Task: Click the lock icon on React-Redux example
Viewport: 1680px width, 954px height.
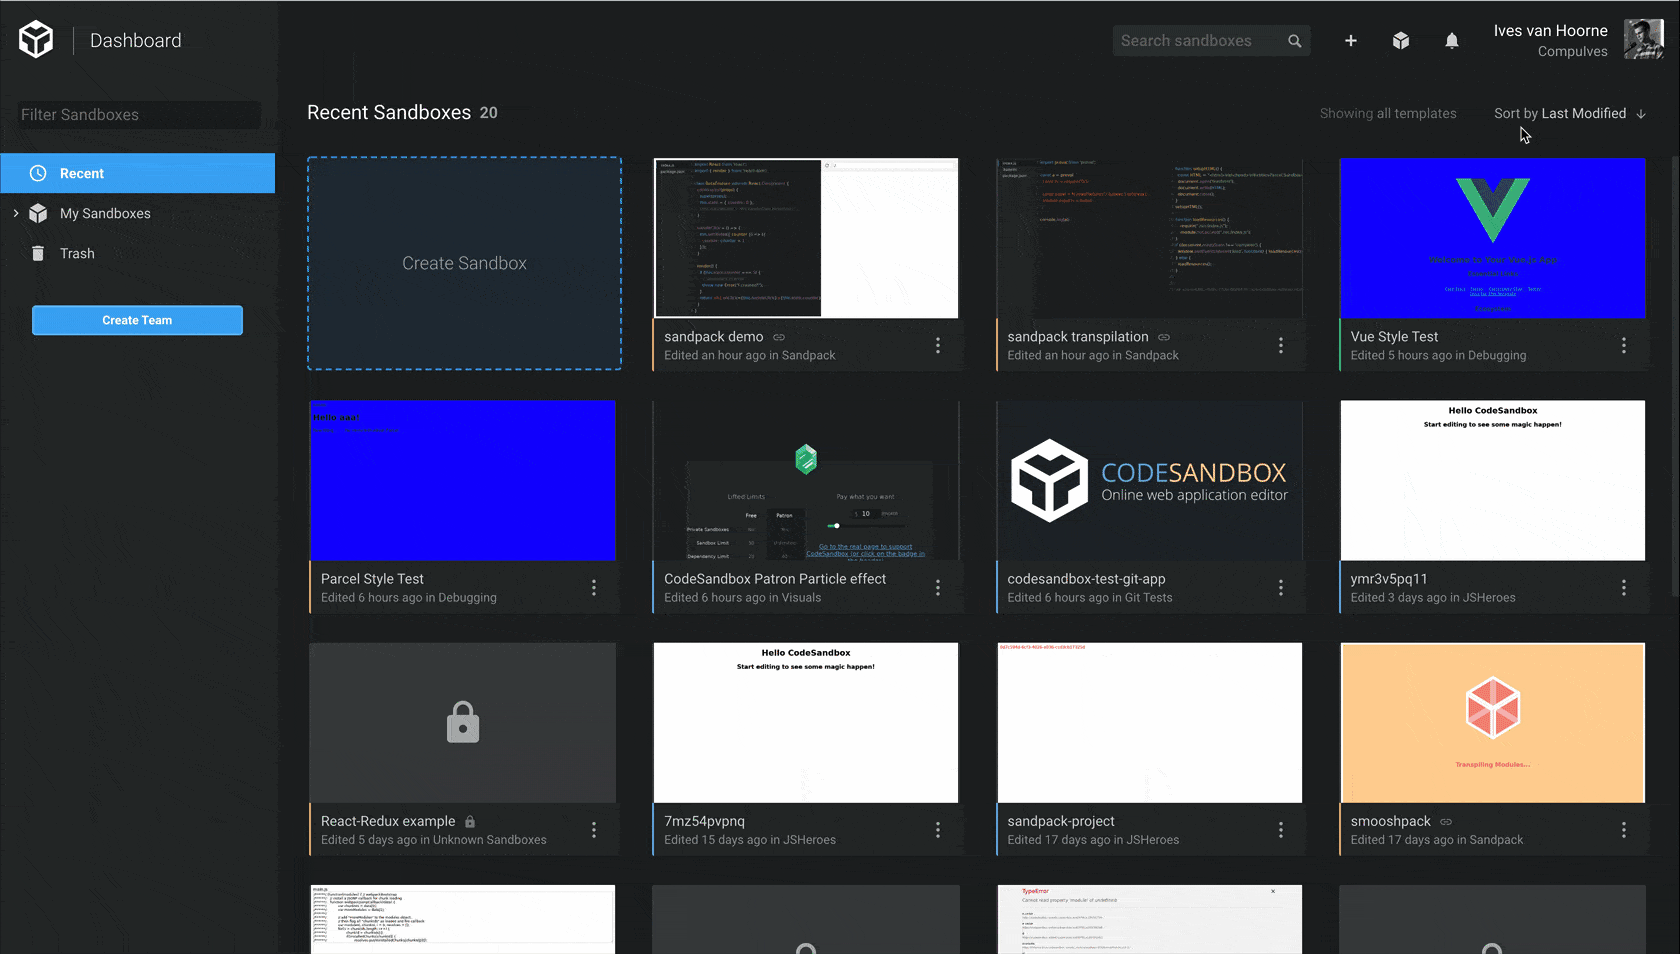Action: tap(471, 821)
